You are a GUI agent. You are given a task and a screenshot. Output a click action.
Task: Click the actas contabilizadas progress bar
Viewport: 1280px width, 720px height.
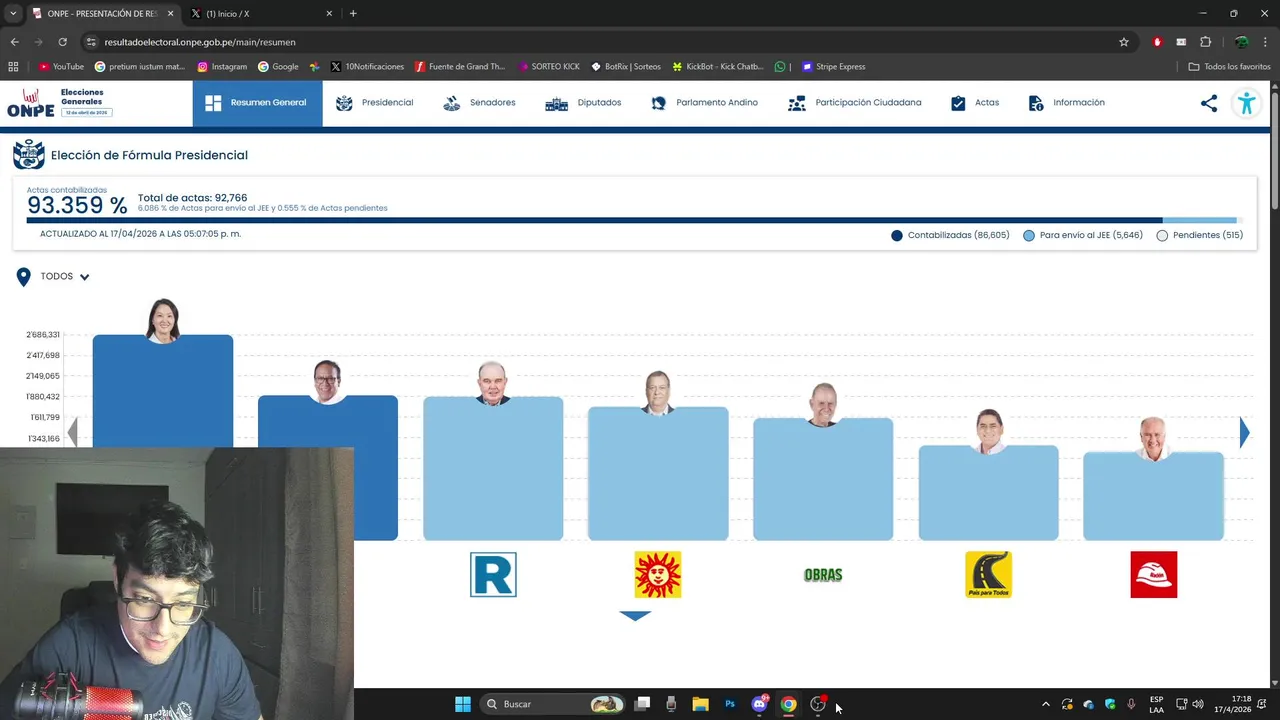coord(634,220)
